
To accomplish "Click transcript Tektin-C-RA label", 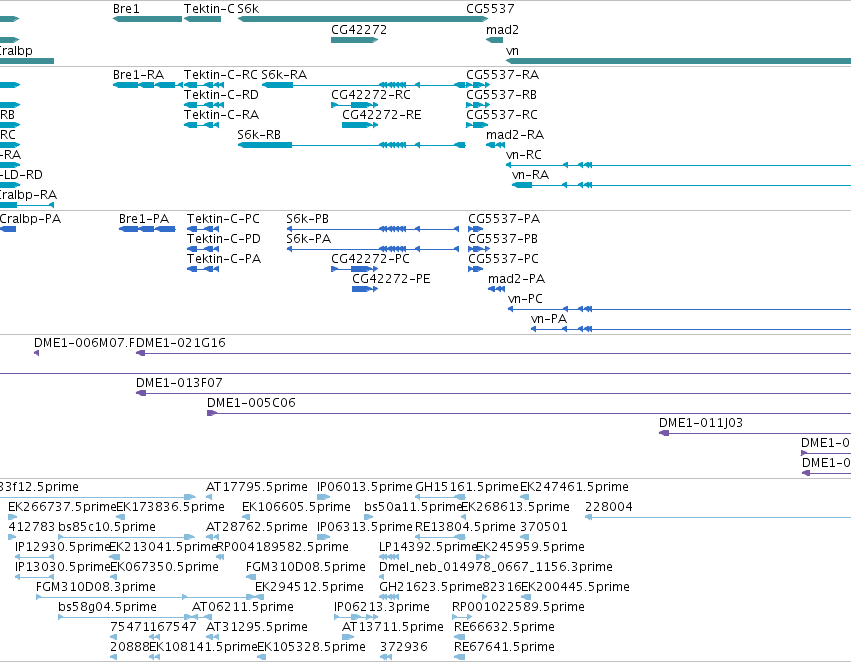I will (x=221, y=115).
